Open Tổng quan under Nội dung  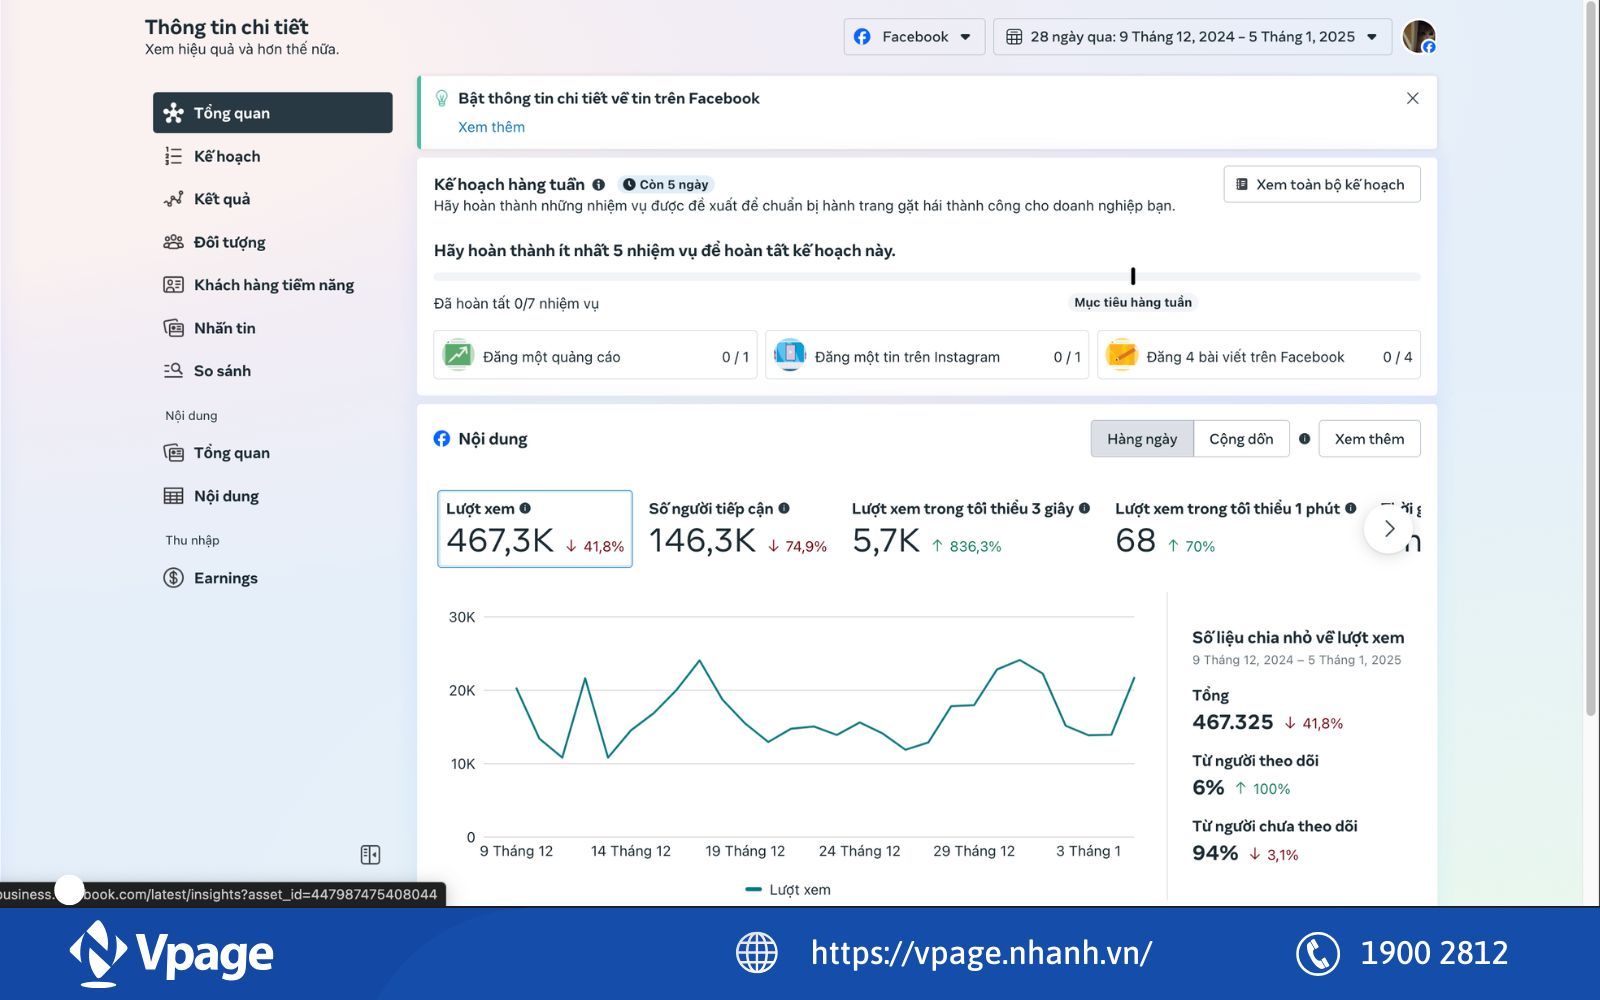tap(273, 453)
